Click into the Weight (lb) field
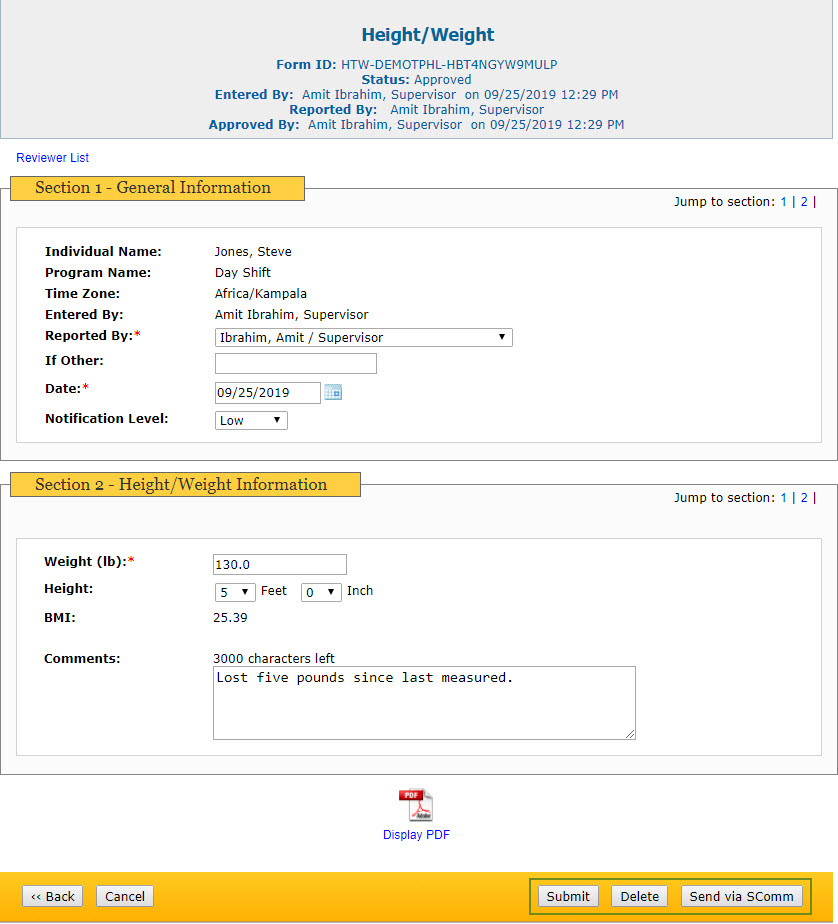The height and width of the screenshot is (924, 838). pyautogui.click(x=280, y=565)
